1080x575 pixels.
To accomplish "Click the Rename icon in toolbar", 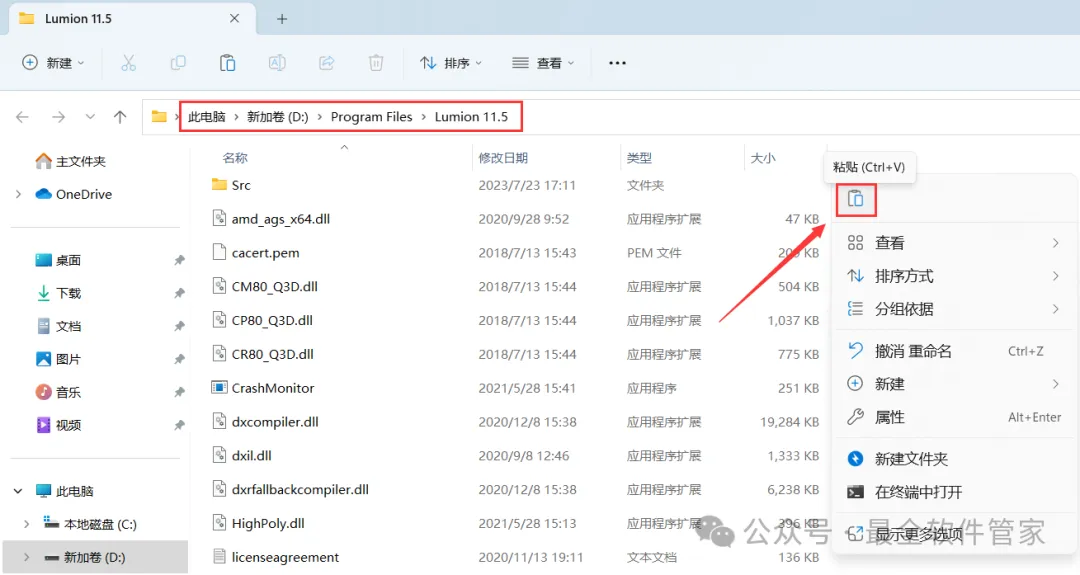I will click(277, 63).
